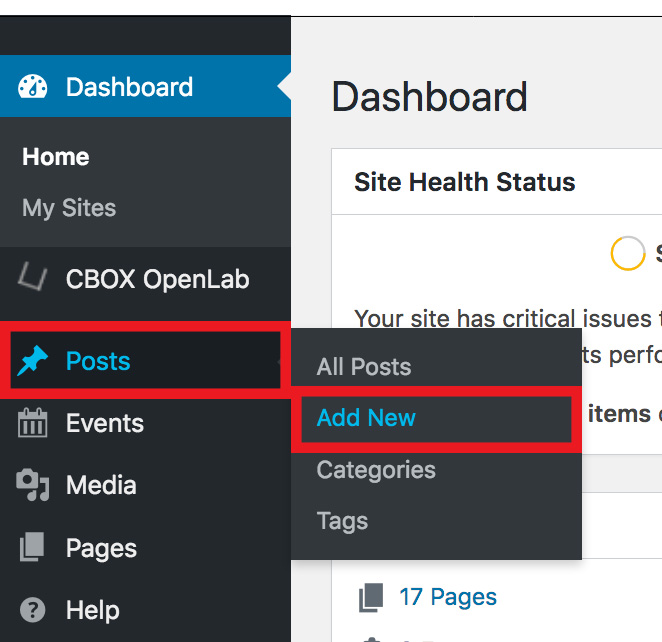This screenshot has height=642, width=662.
Task: Choose Categories in the Posts flyout
Action: [376, 470]
